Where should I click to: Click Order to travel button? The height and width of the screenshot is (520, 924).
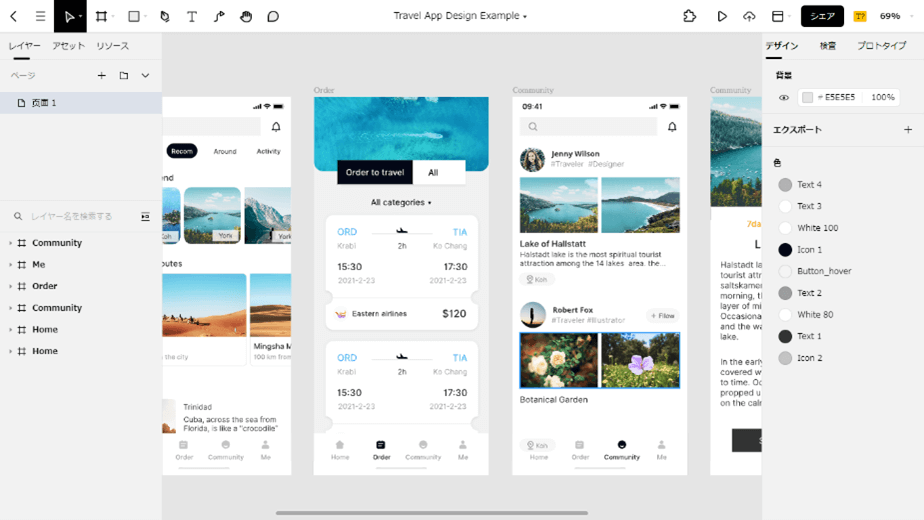(x=375, y=172)
